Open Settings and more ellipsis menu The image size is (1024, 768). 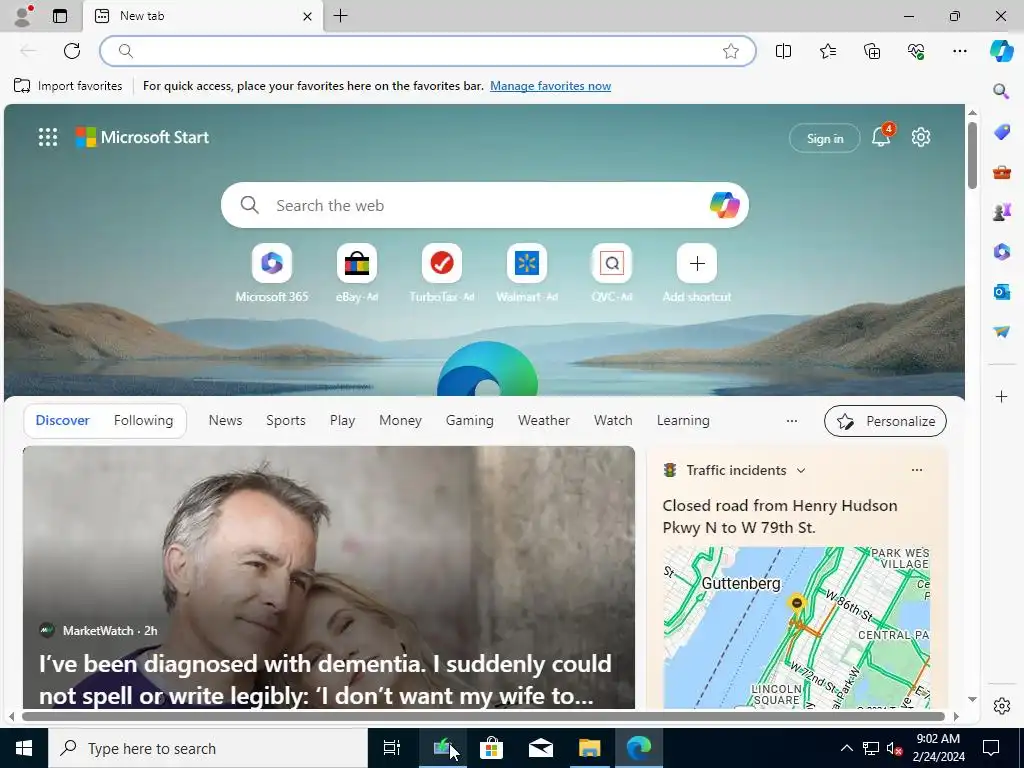959,51
